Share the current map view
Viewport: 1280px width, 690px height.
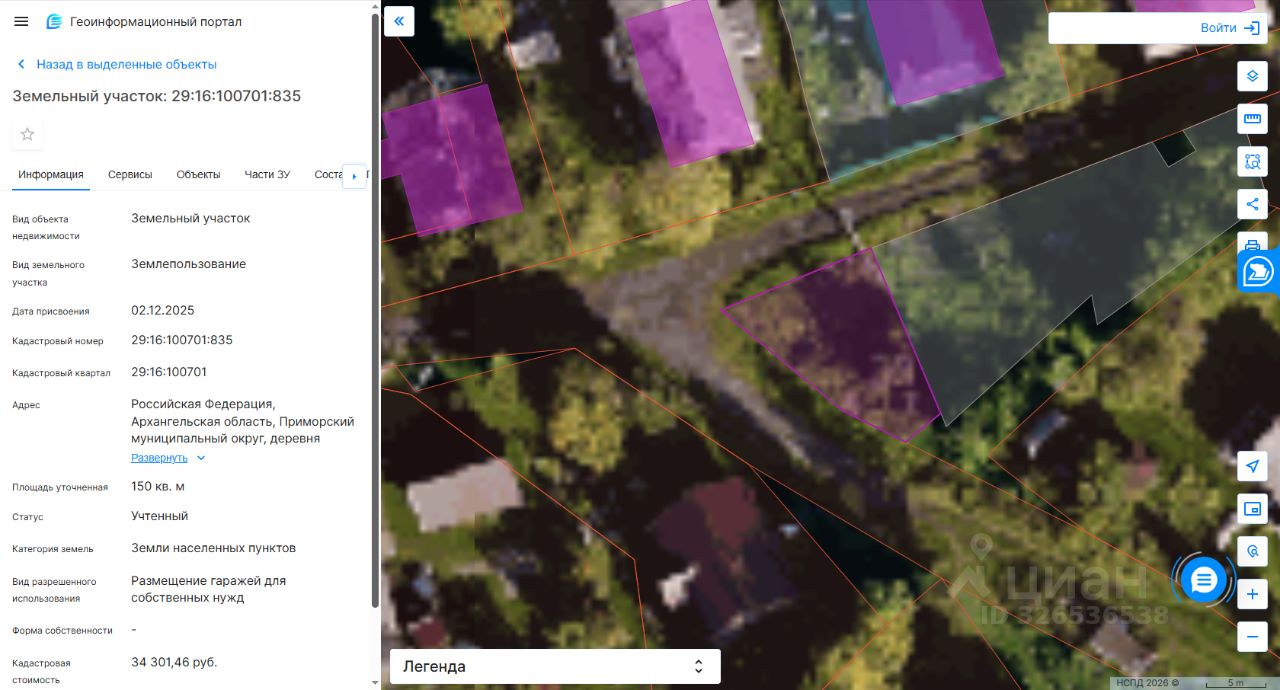click(x=1252, y=204)
